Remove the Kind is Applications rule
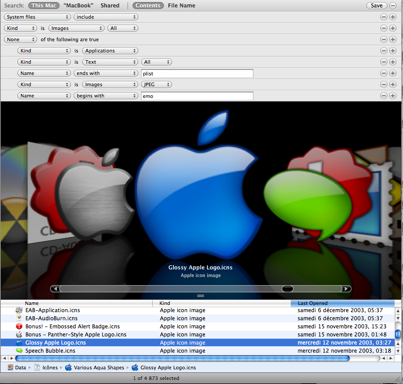The image size is (403, 384). [x=384, y=51]
